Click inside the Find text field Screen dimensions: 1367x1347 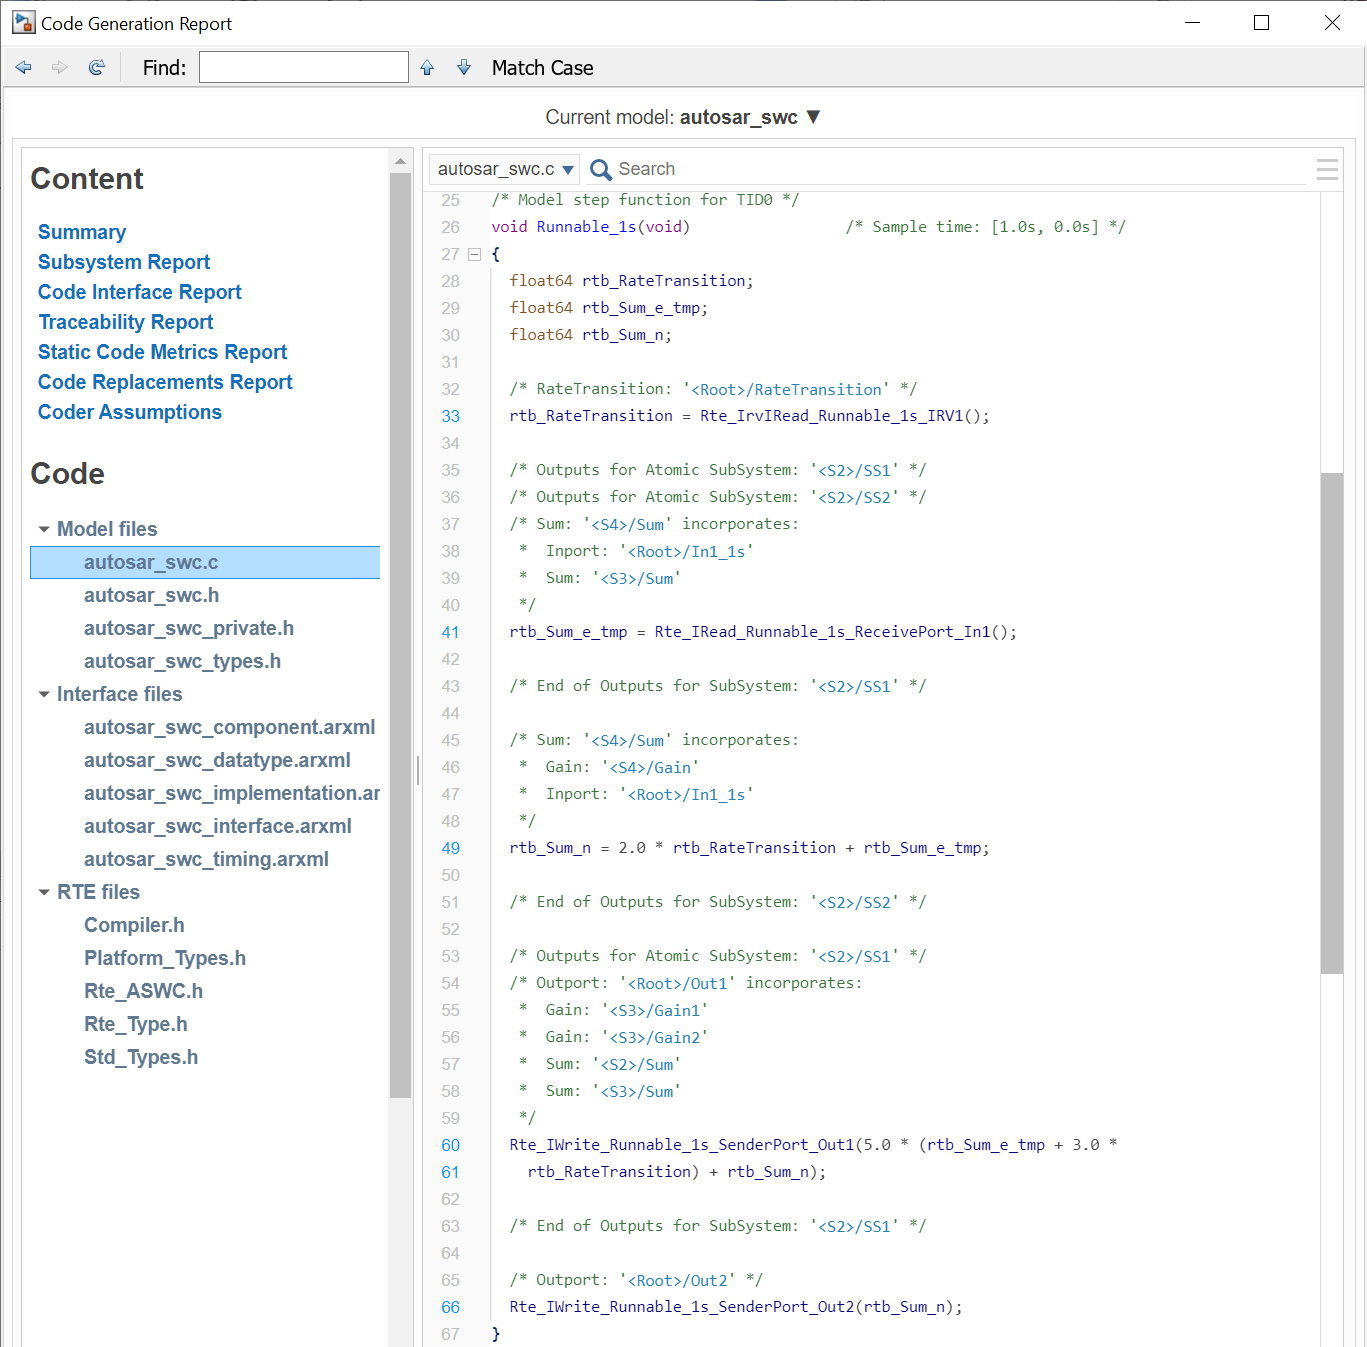click(303, 67)
